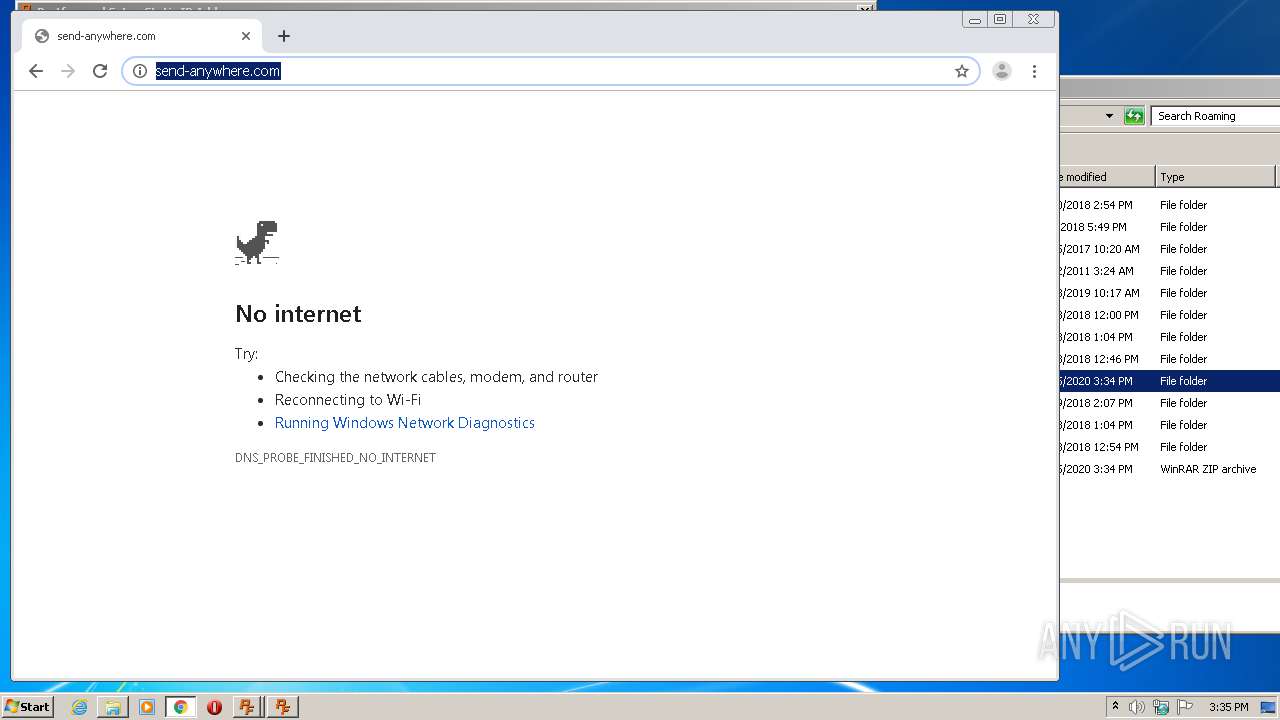
Task: Open Chrome's three-dot menu
Action: pos(1034,71)
